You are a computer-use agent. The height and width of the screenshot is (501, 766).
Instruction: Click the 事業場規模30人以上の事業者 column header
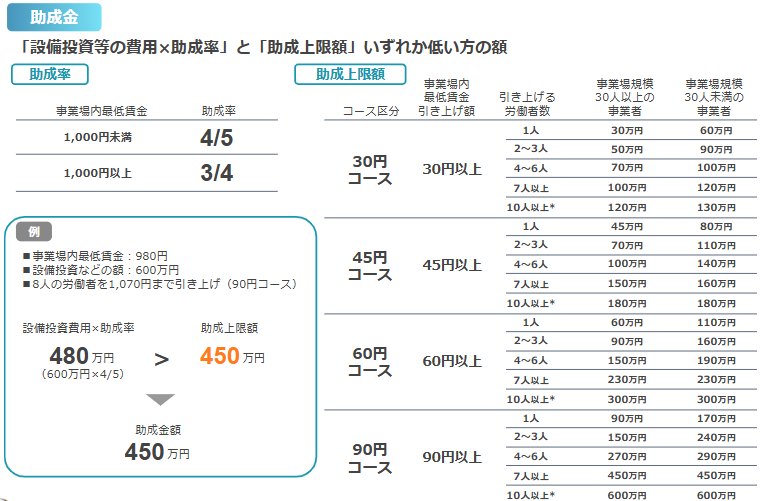pyautogui.click(x=625, y=98)
